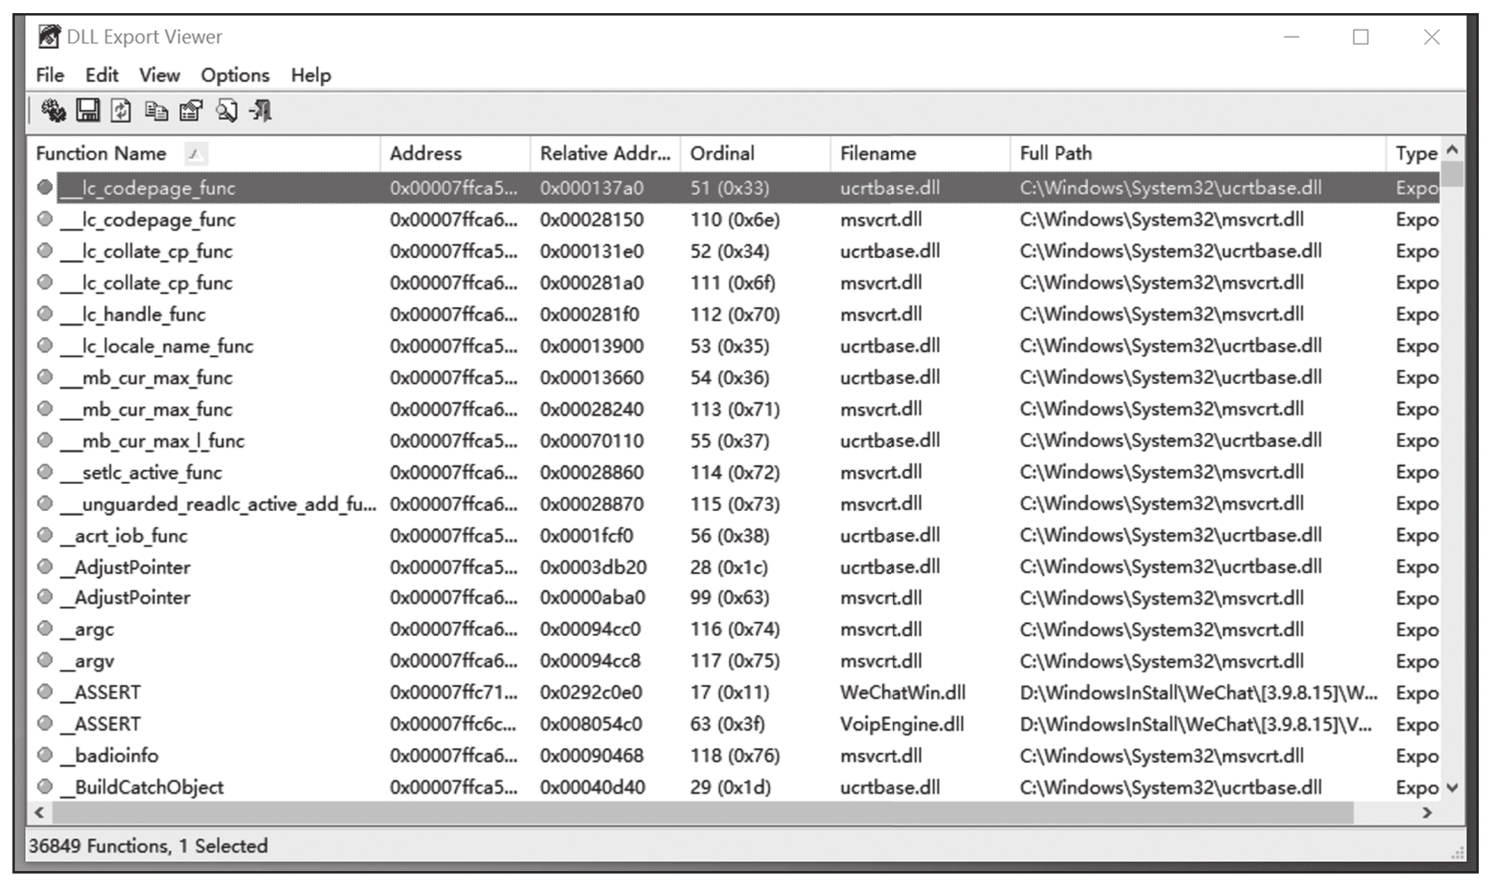Sort by Relative Address column header

[x=605, y=153]
